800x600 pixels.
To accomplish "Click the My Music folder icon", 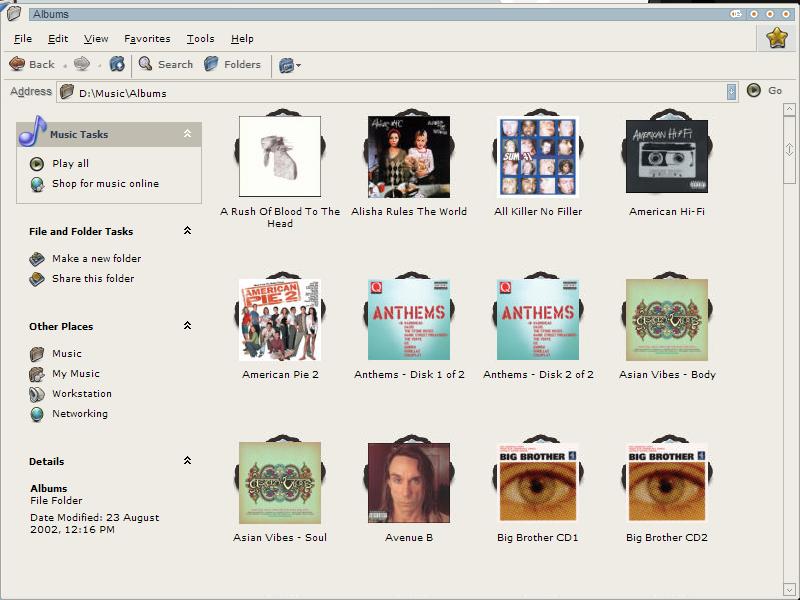I will [x=37, y=374].
